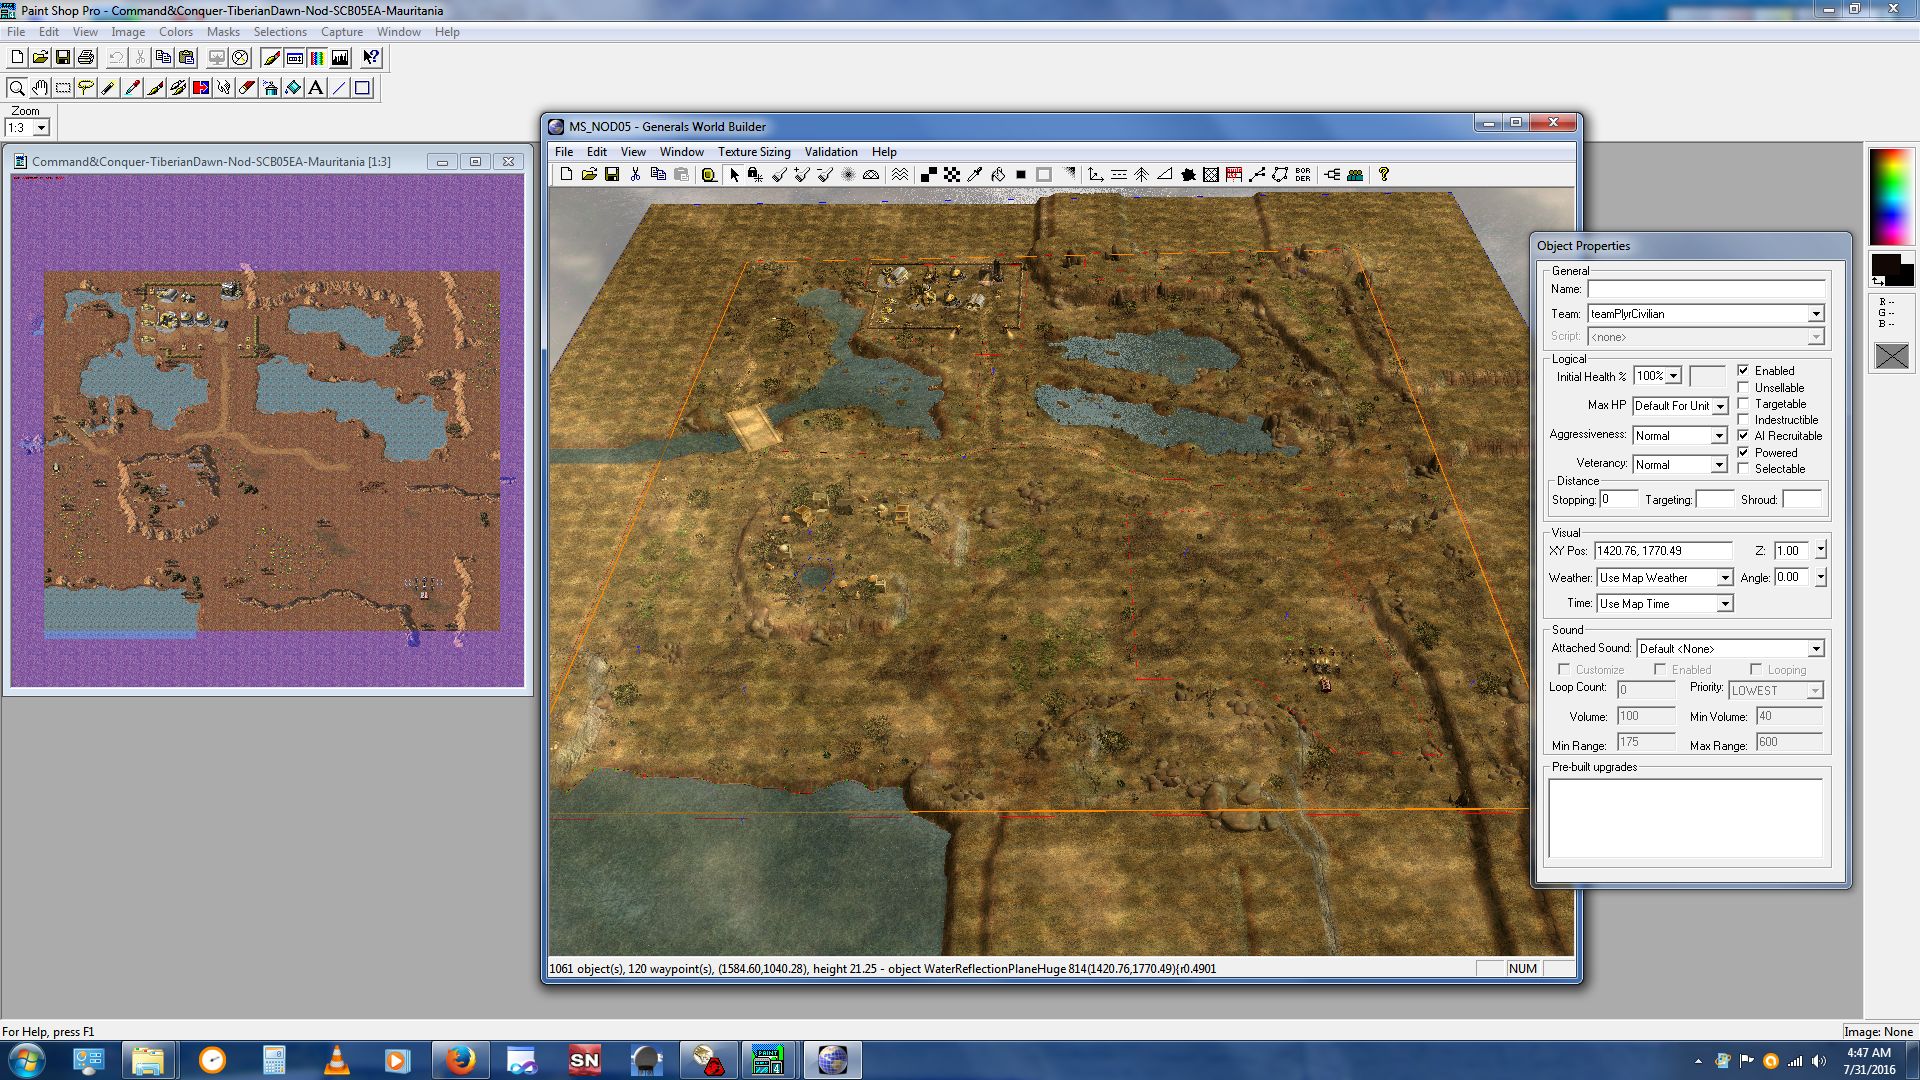Select the waypoint path tool
The height and width of the screenshot is (1080, 1920).
[1257, 174]
